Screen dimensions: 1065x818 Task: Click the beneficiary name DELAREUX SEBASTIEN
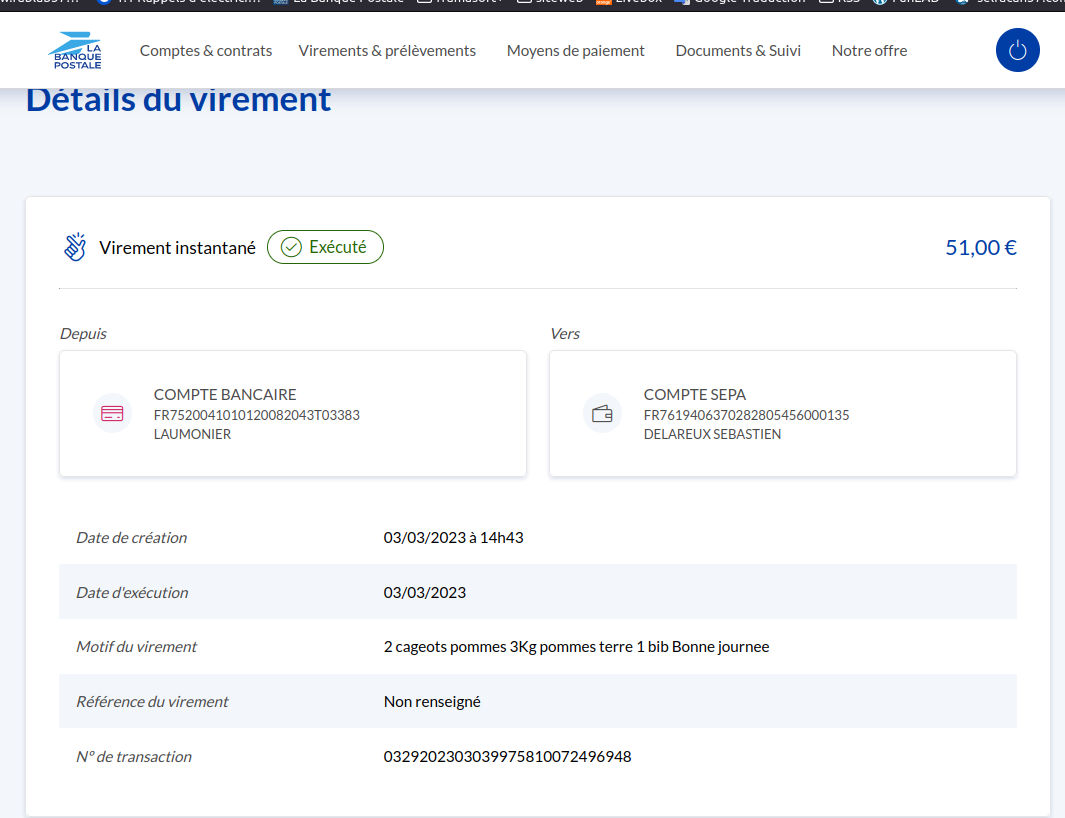712,434
